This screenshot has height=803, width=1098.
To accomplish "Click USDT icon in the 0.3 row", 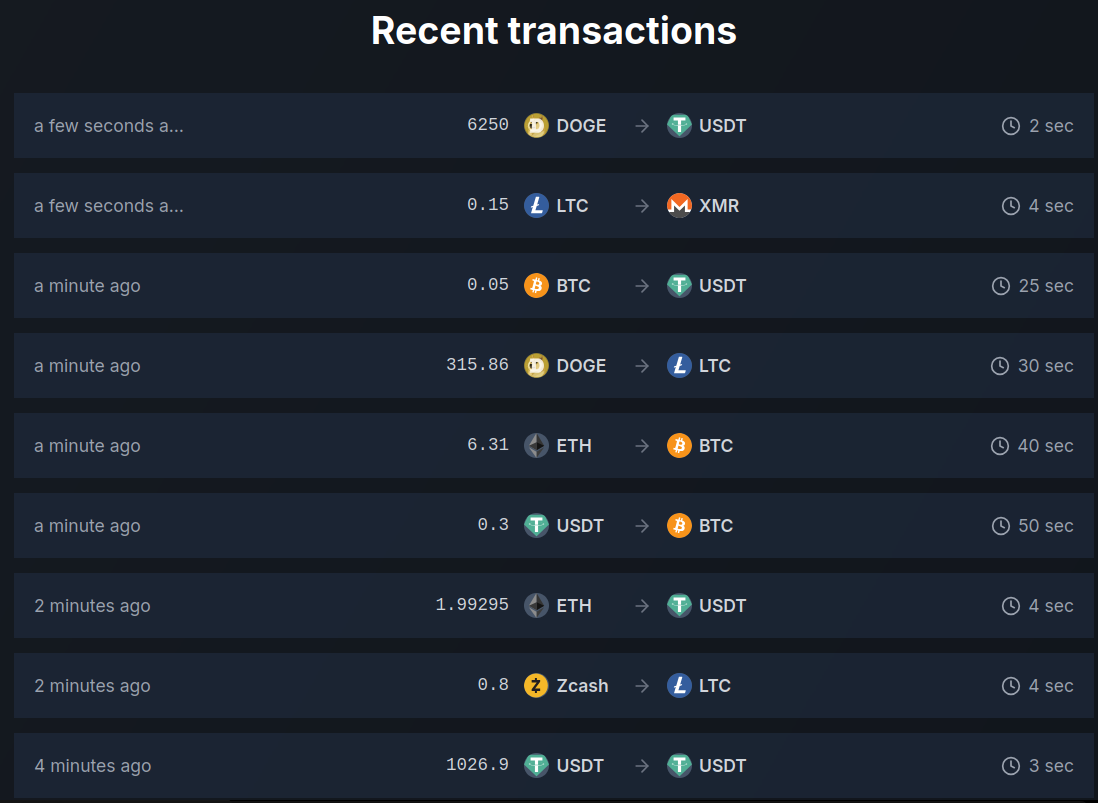I will click(536, 526).
